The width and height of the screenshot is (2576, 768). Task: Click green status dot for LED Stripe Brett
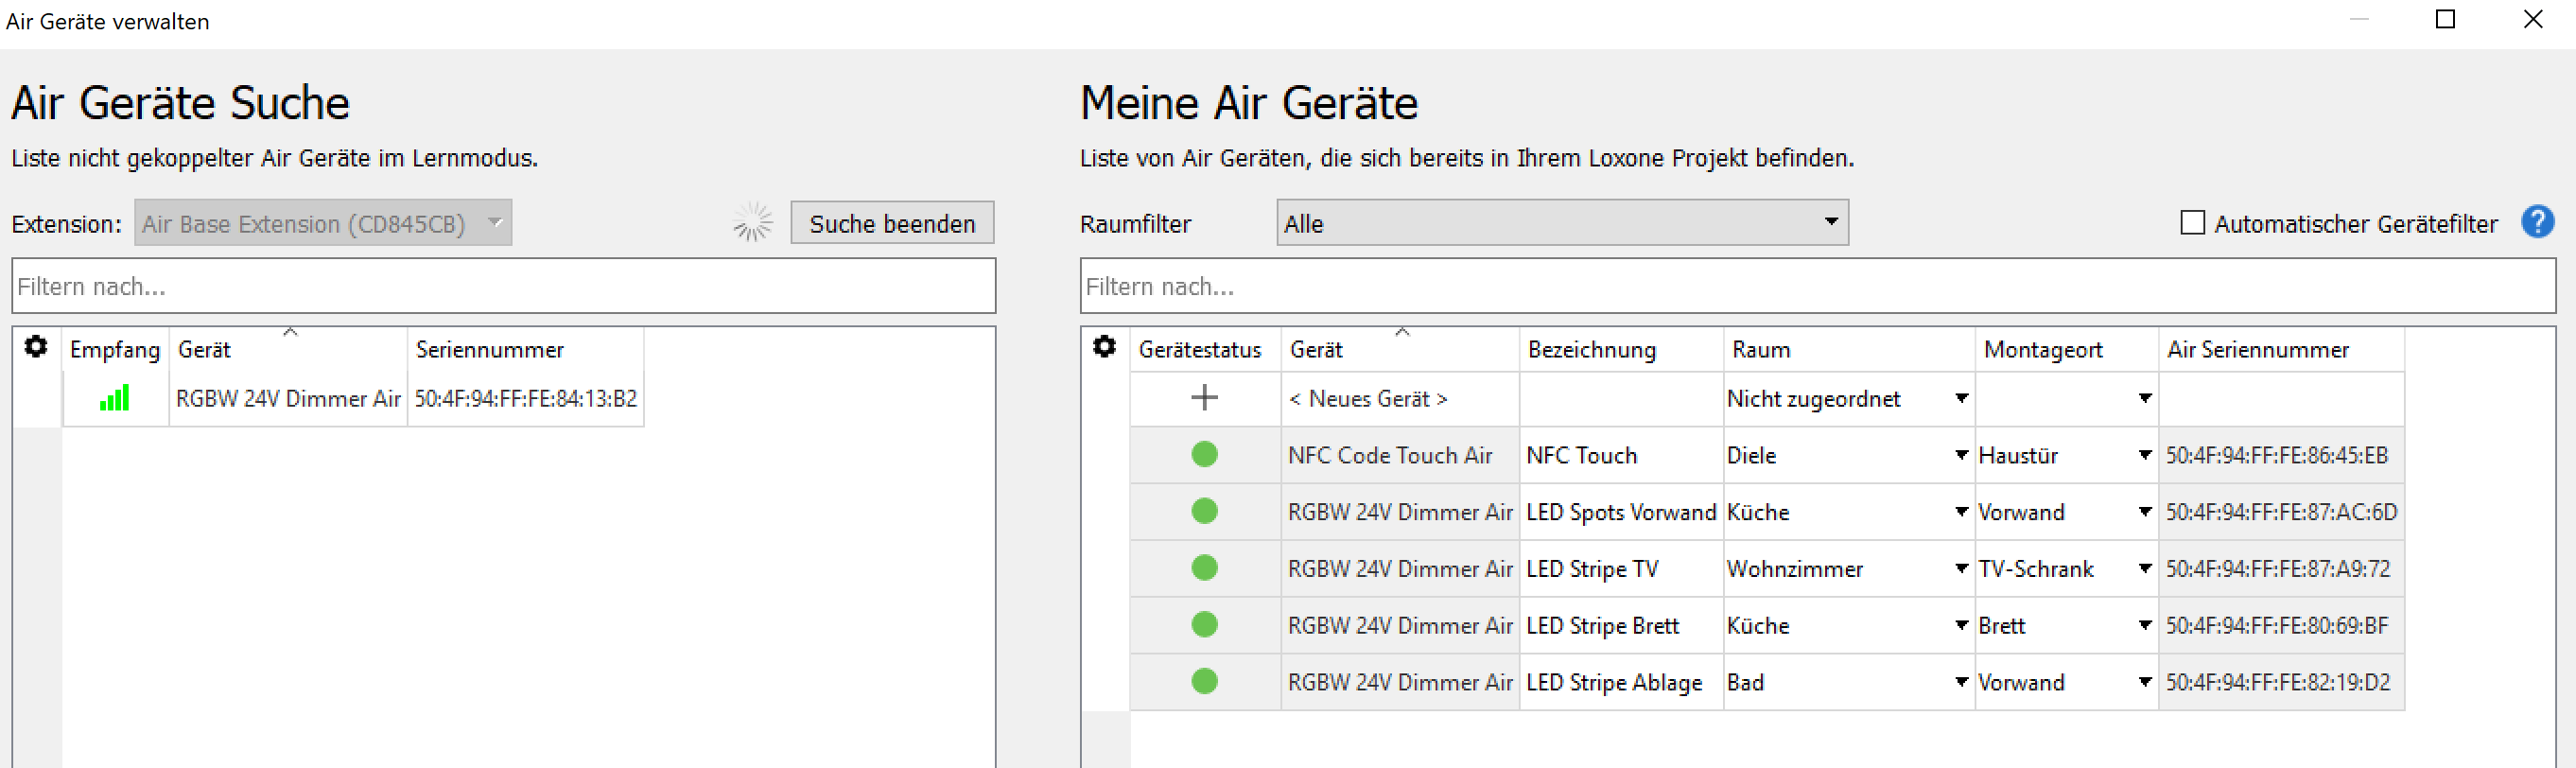pyautogui.click(x=1204, y=626)
